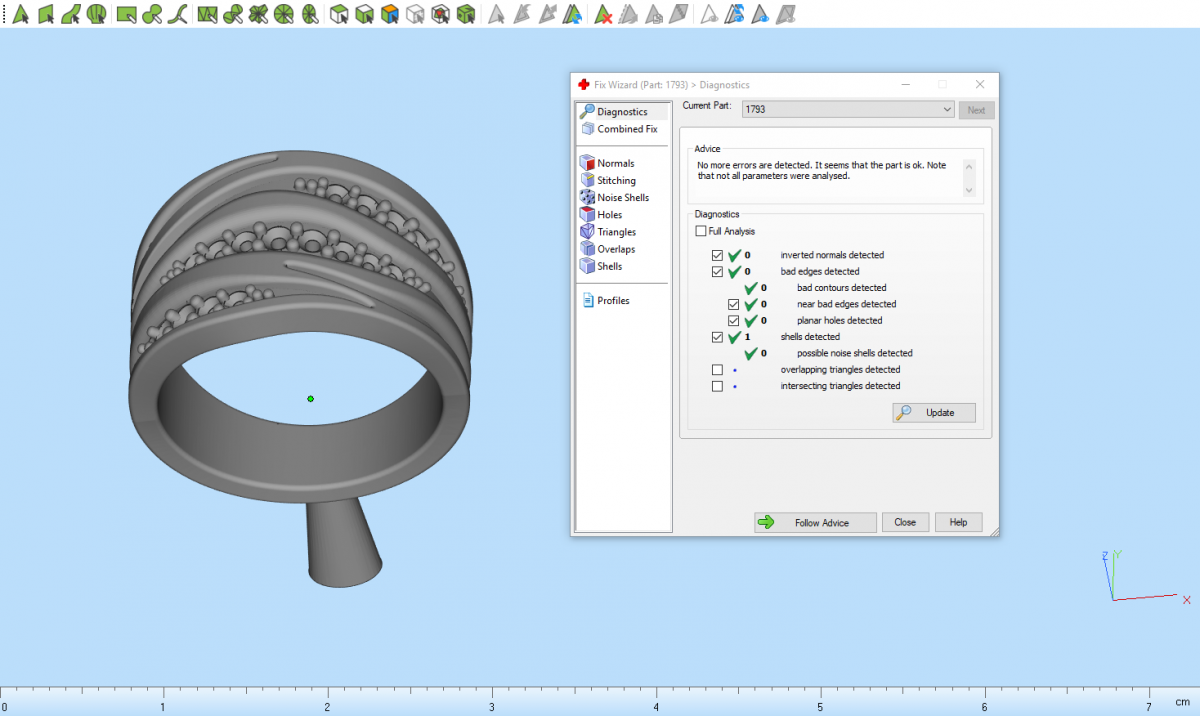The image size is (1200, 716).
Task: Click the red X delete triangle toolbar icon
Action: pos(603,15)
